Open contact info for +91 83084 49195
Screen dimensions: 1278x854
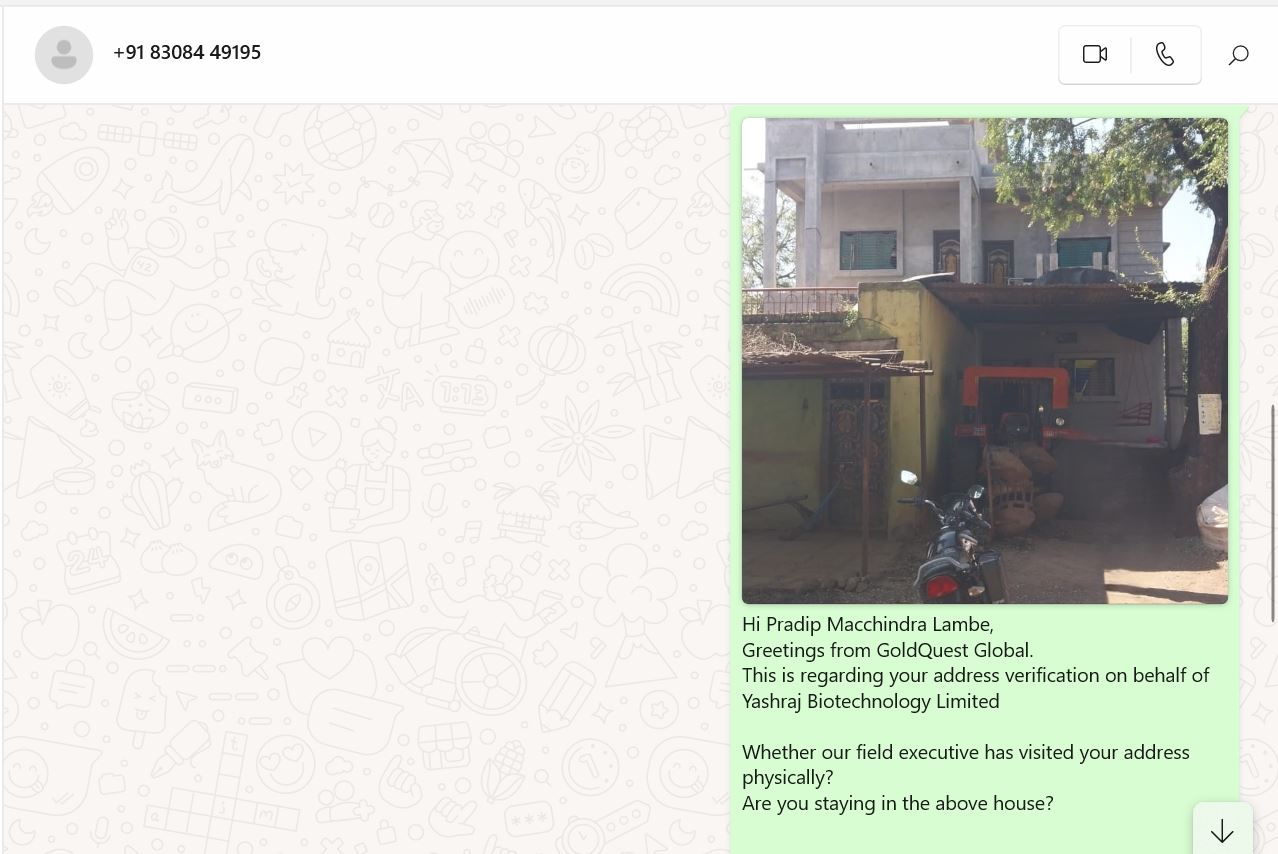(x=187, y=52)
